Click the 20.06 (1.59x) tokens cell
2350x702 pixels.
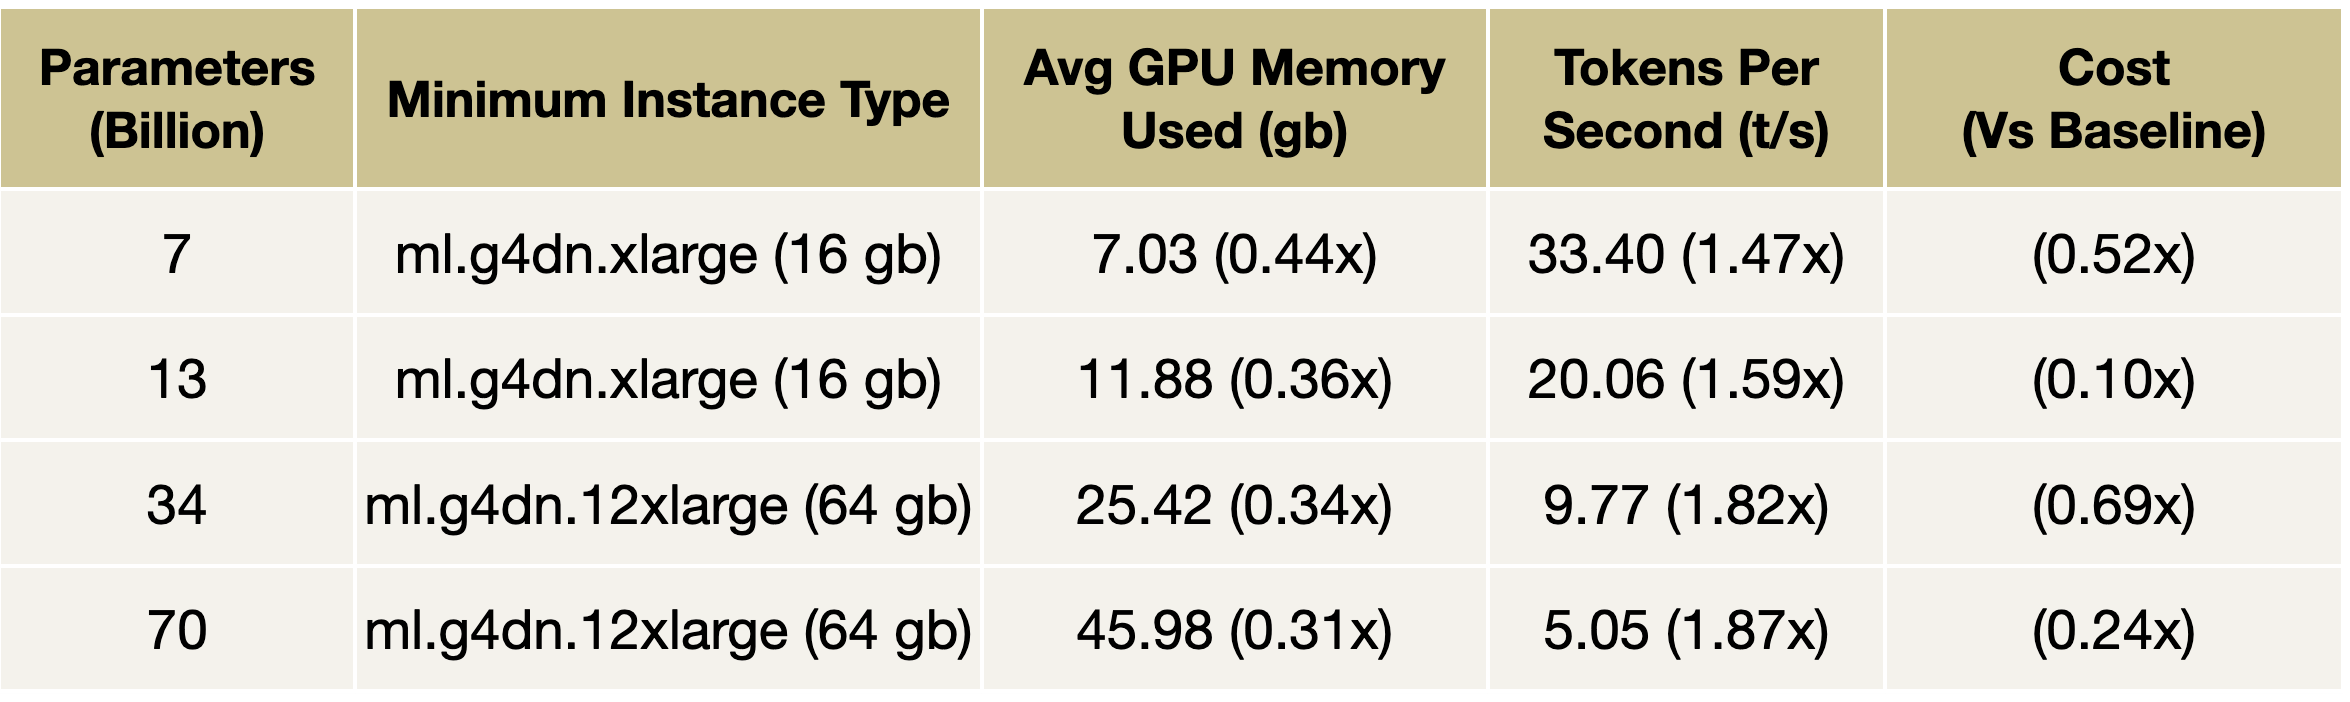[1685, 380]
